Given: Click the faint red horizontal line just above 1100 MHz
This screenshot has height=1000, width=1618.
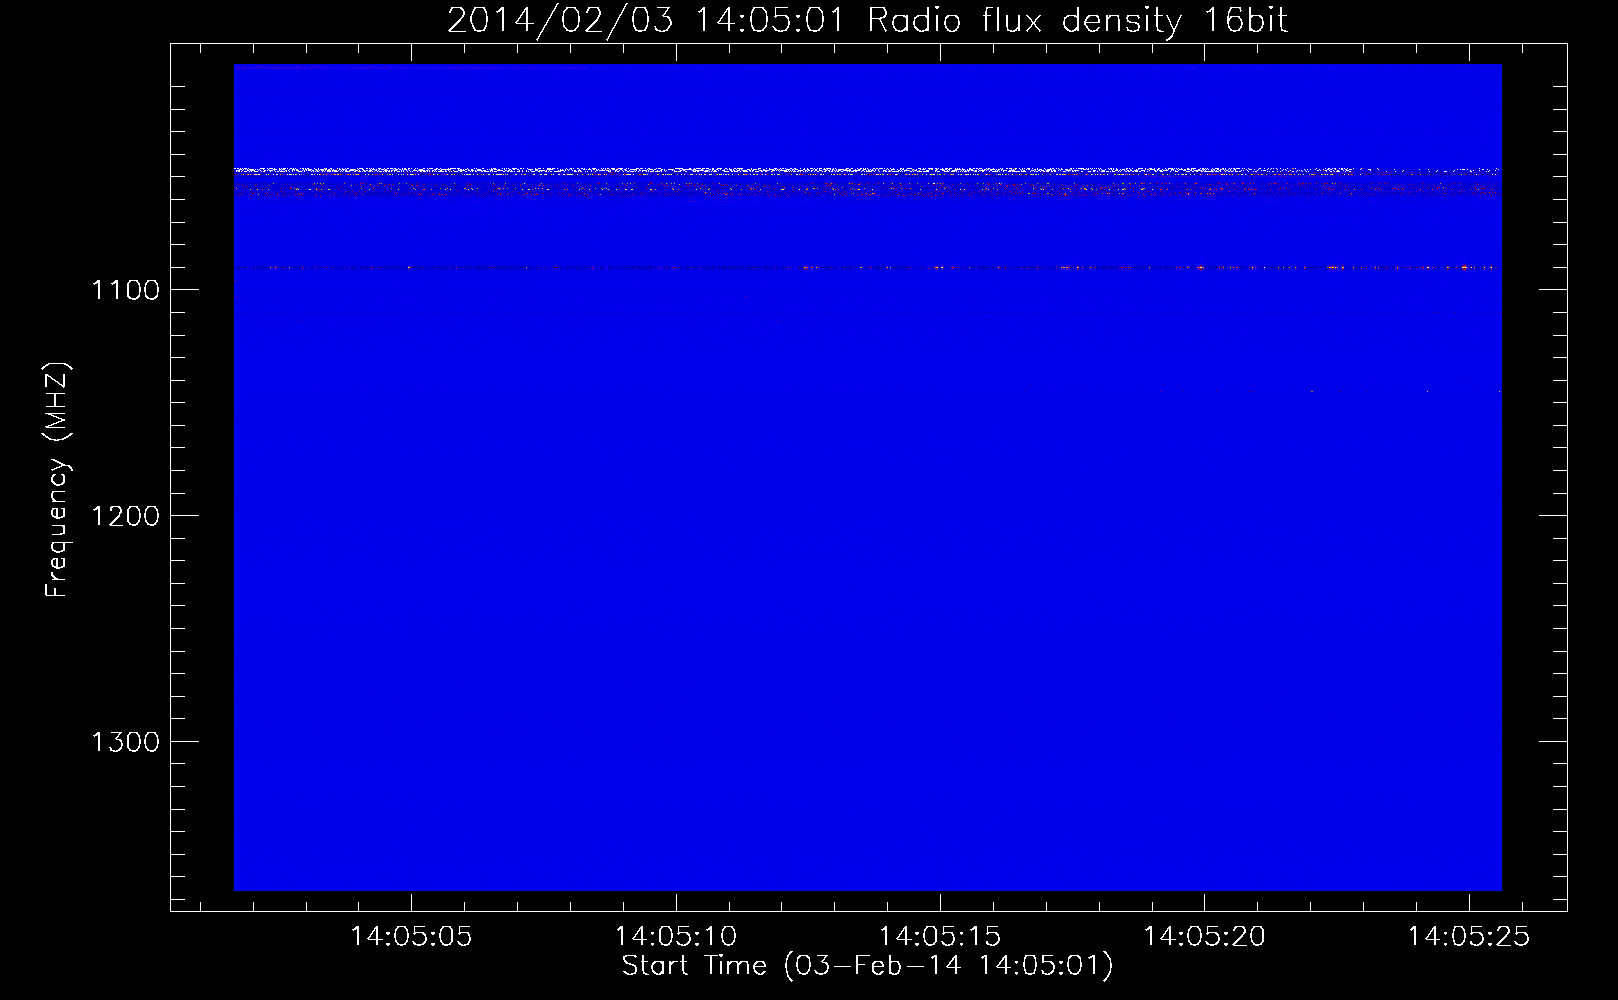Looking at the screenshot, I should 867,268.
